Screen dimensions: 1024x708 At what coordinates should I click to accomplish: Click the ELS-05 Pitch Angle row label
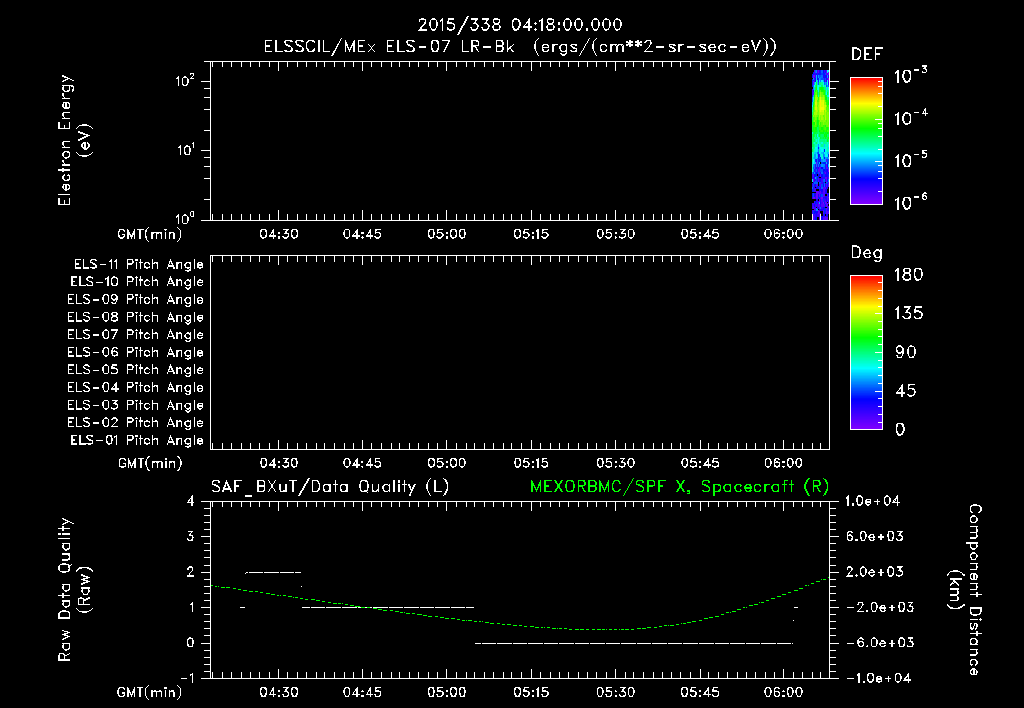tap(135, 370)
